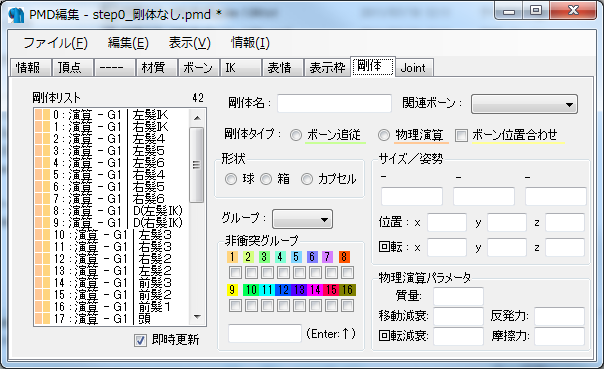This screenshot has height=369, width=604.
Task: Switch to the ボーン tab
Action: point(198,68)
